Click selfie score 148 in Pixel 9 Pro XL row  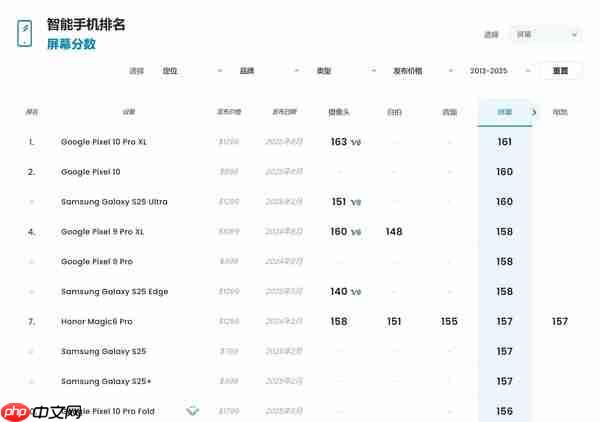click(x=394, y=232)
